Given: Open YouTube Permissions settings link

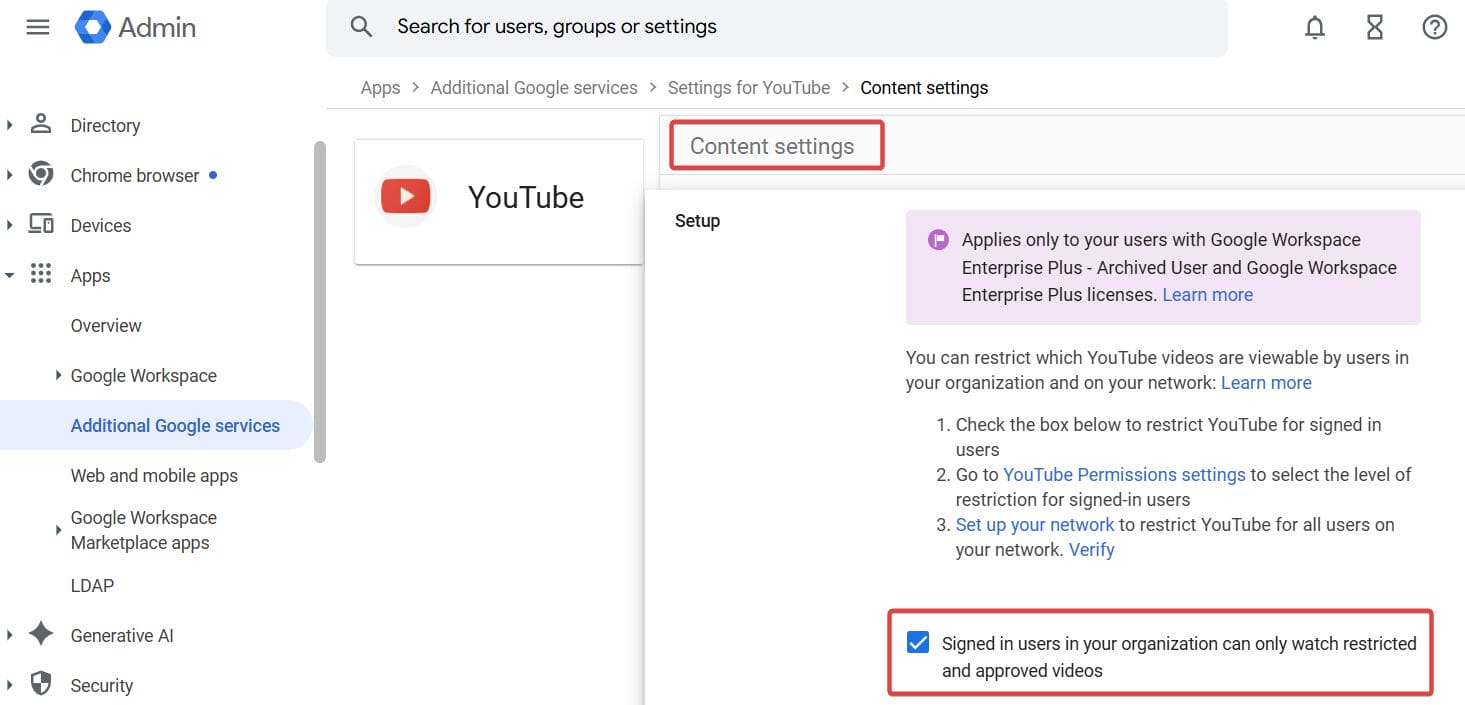Looking at the screenshot, I should [x=1124, y=475].
